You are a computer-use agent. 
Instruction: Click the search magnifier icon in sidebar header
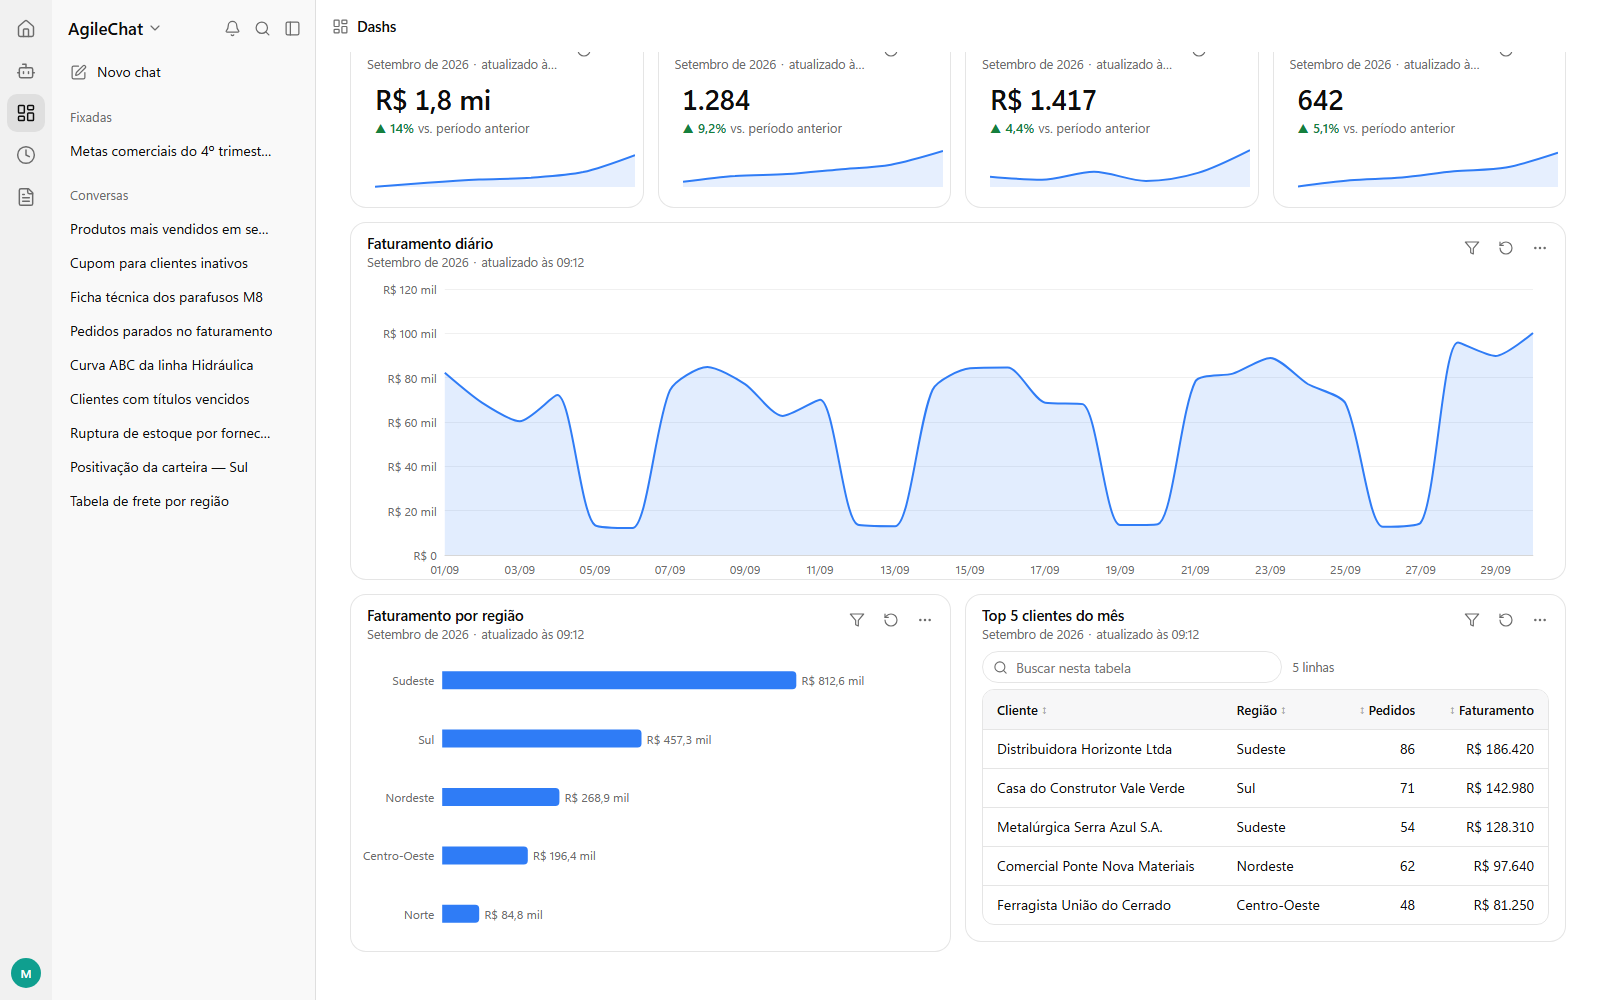point(262,29)
